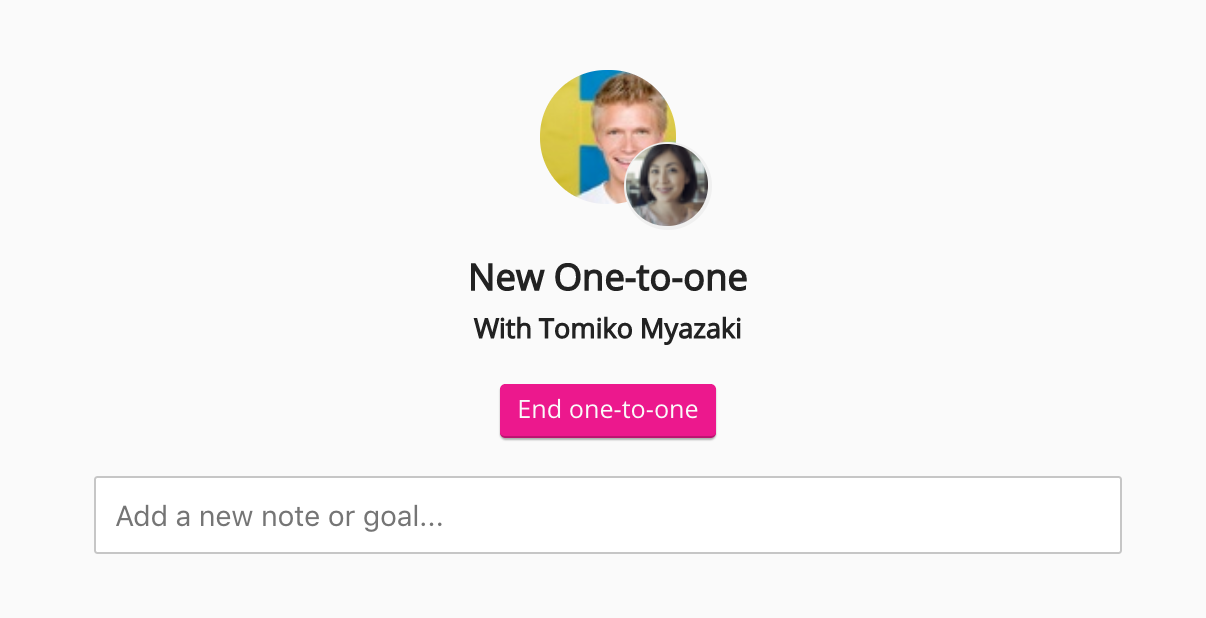Screen dimensions: 1206x618
Task: Focus the Add a new note or goal box
Action: coord(607,515)
